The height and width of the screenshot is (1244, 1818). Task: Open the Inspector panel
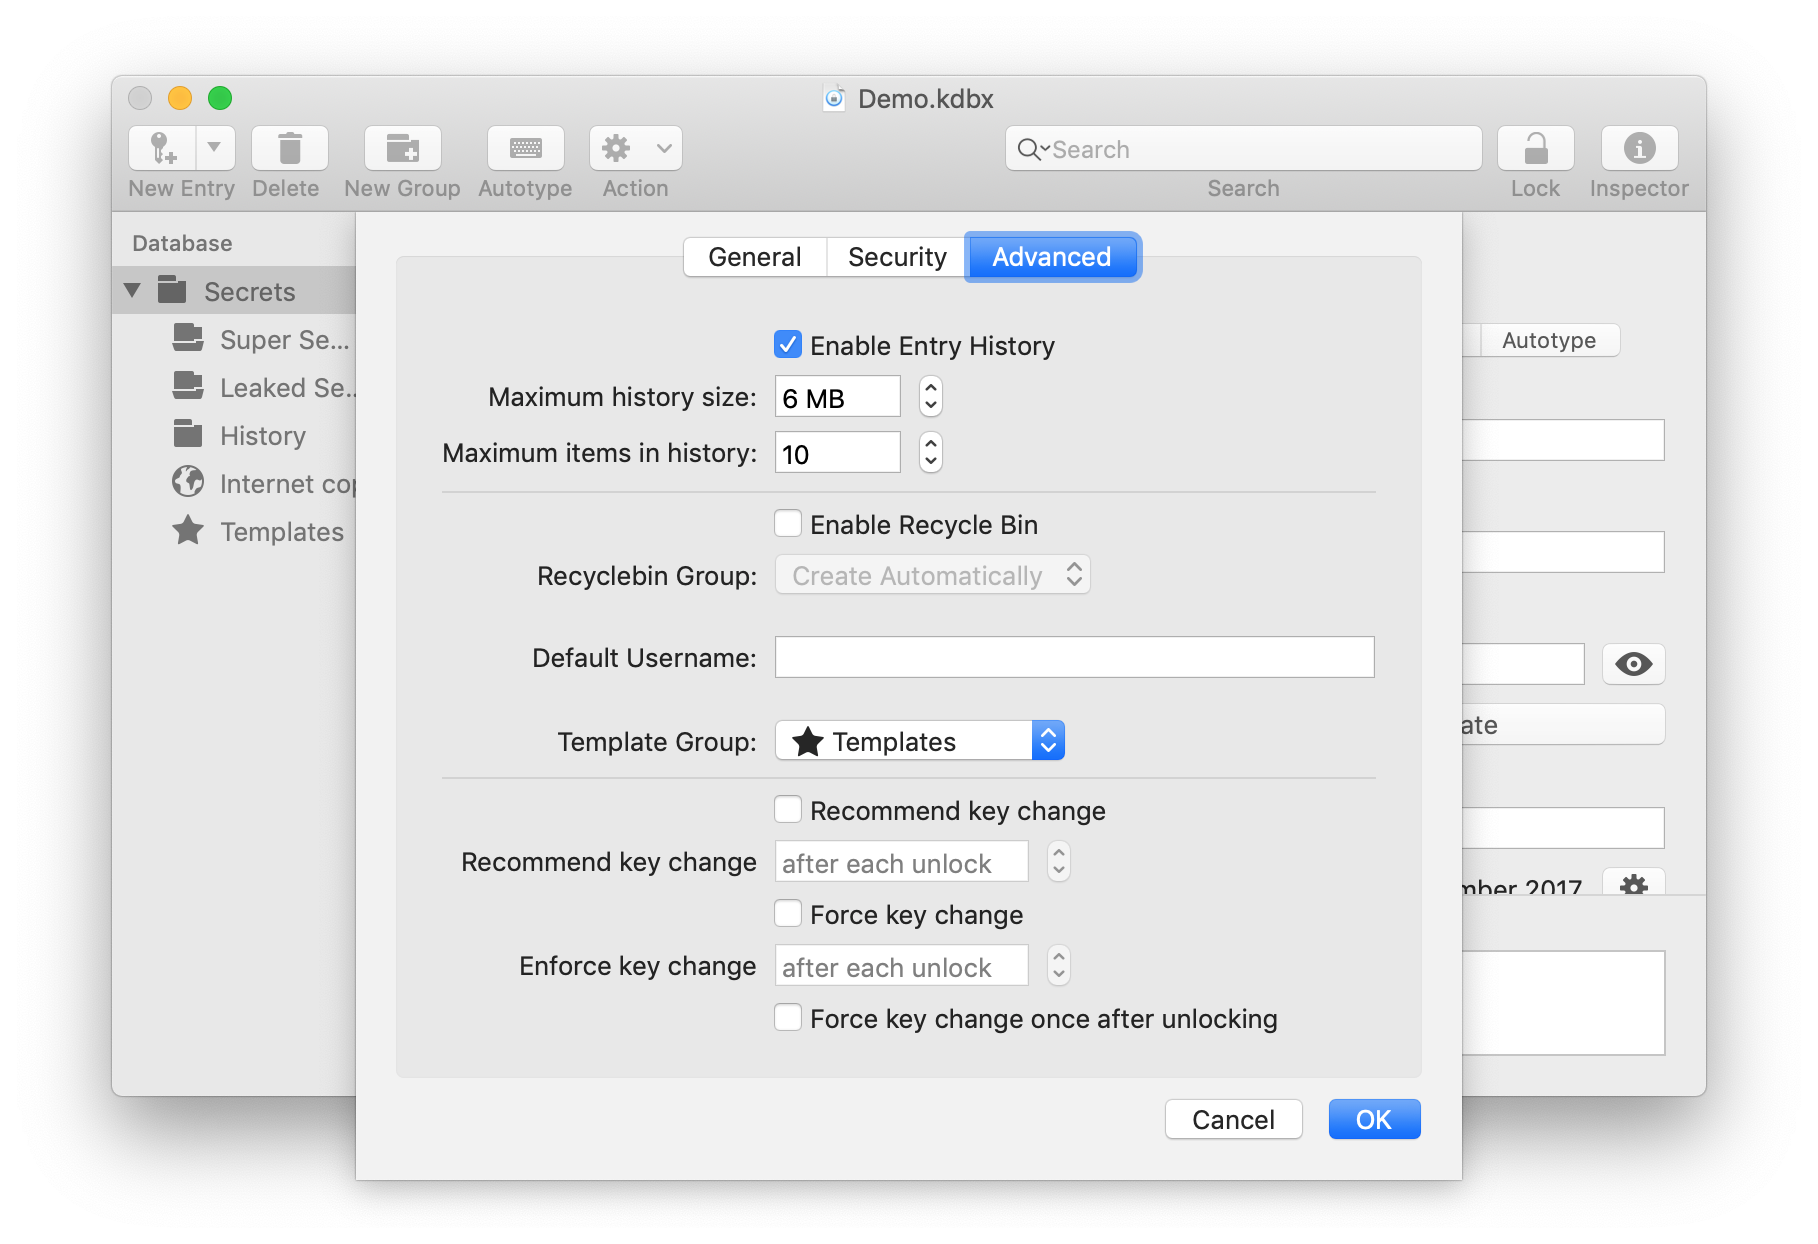(x=1638, y=148)
